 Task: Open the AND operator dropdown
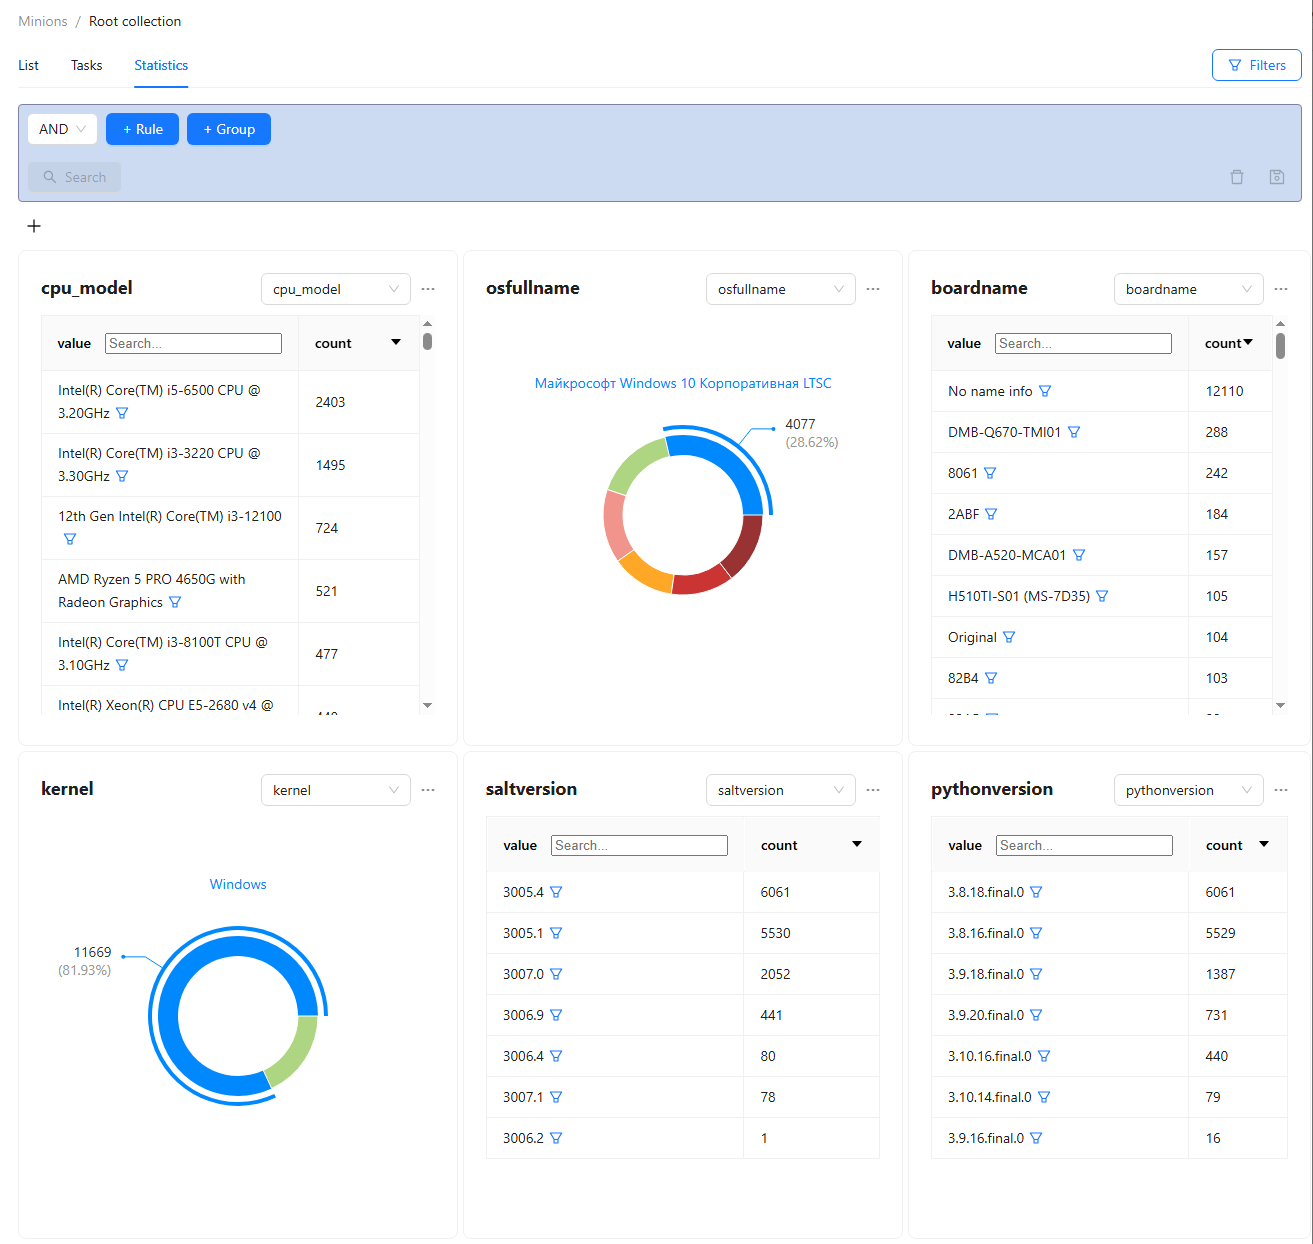[x=62, y=129]
